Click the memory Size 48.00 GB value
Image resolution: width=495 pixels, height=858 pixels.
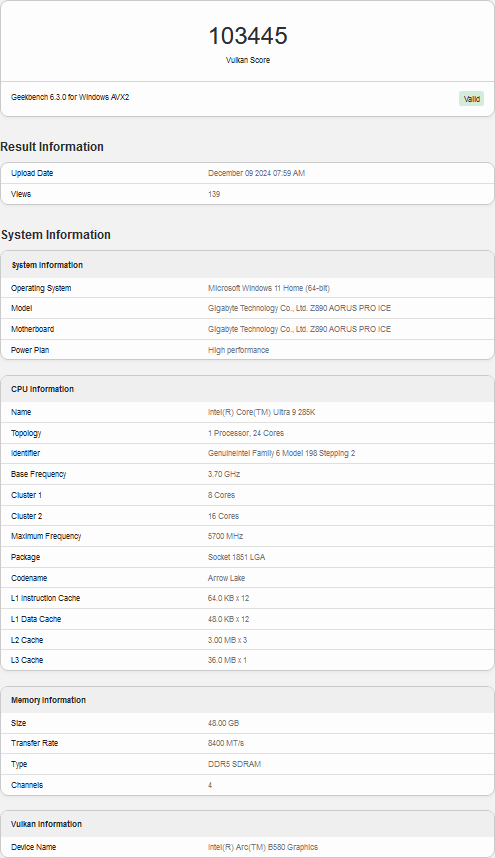click(x=223, y=723)
